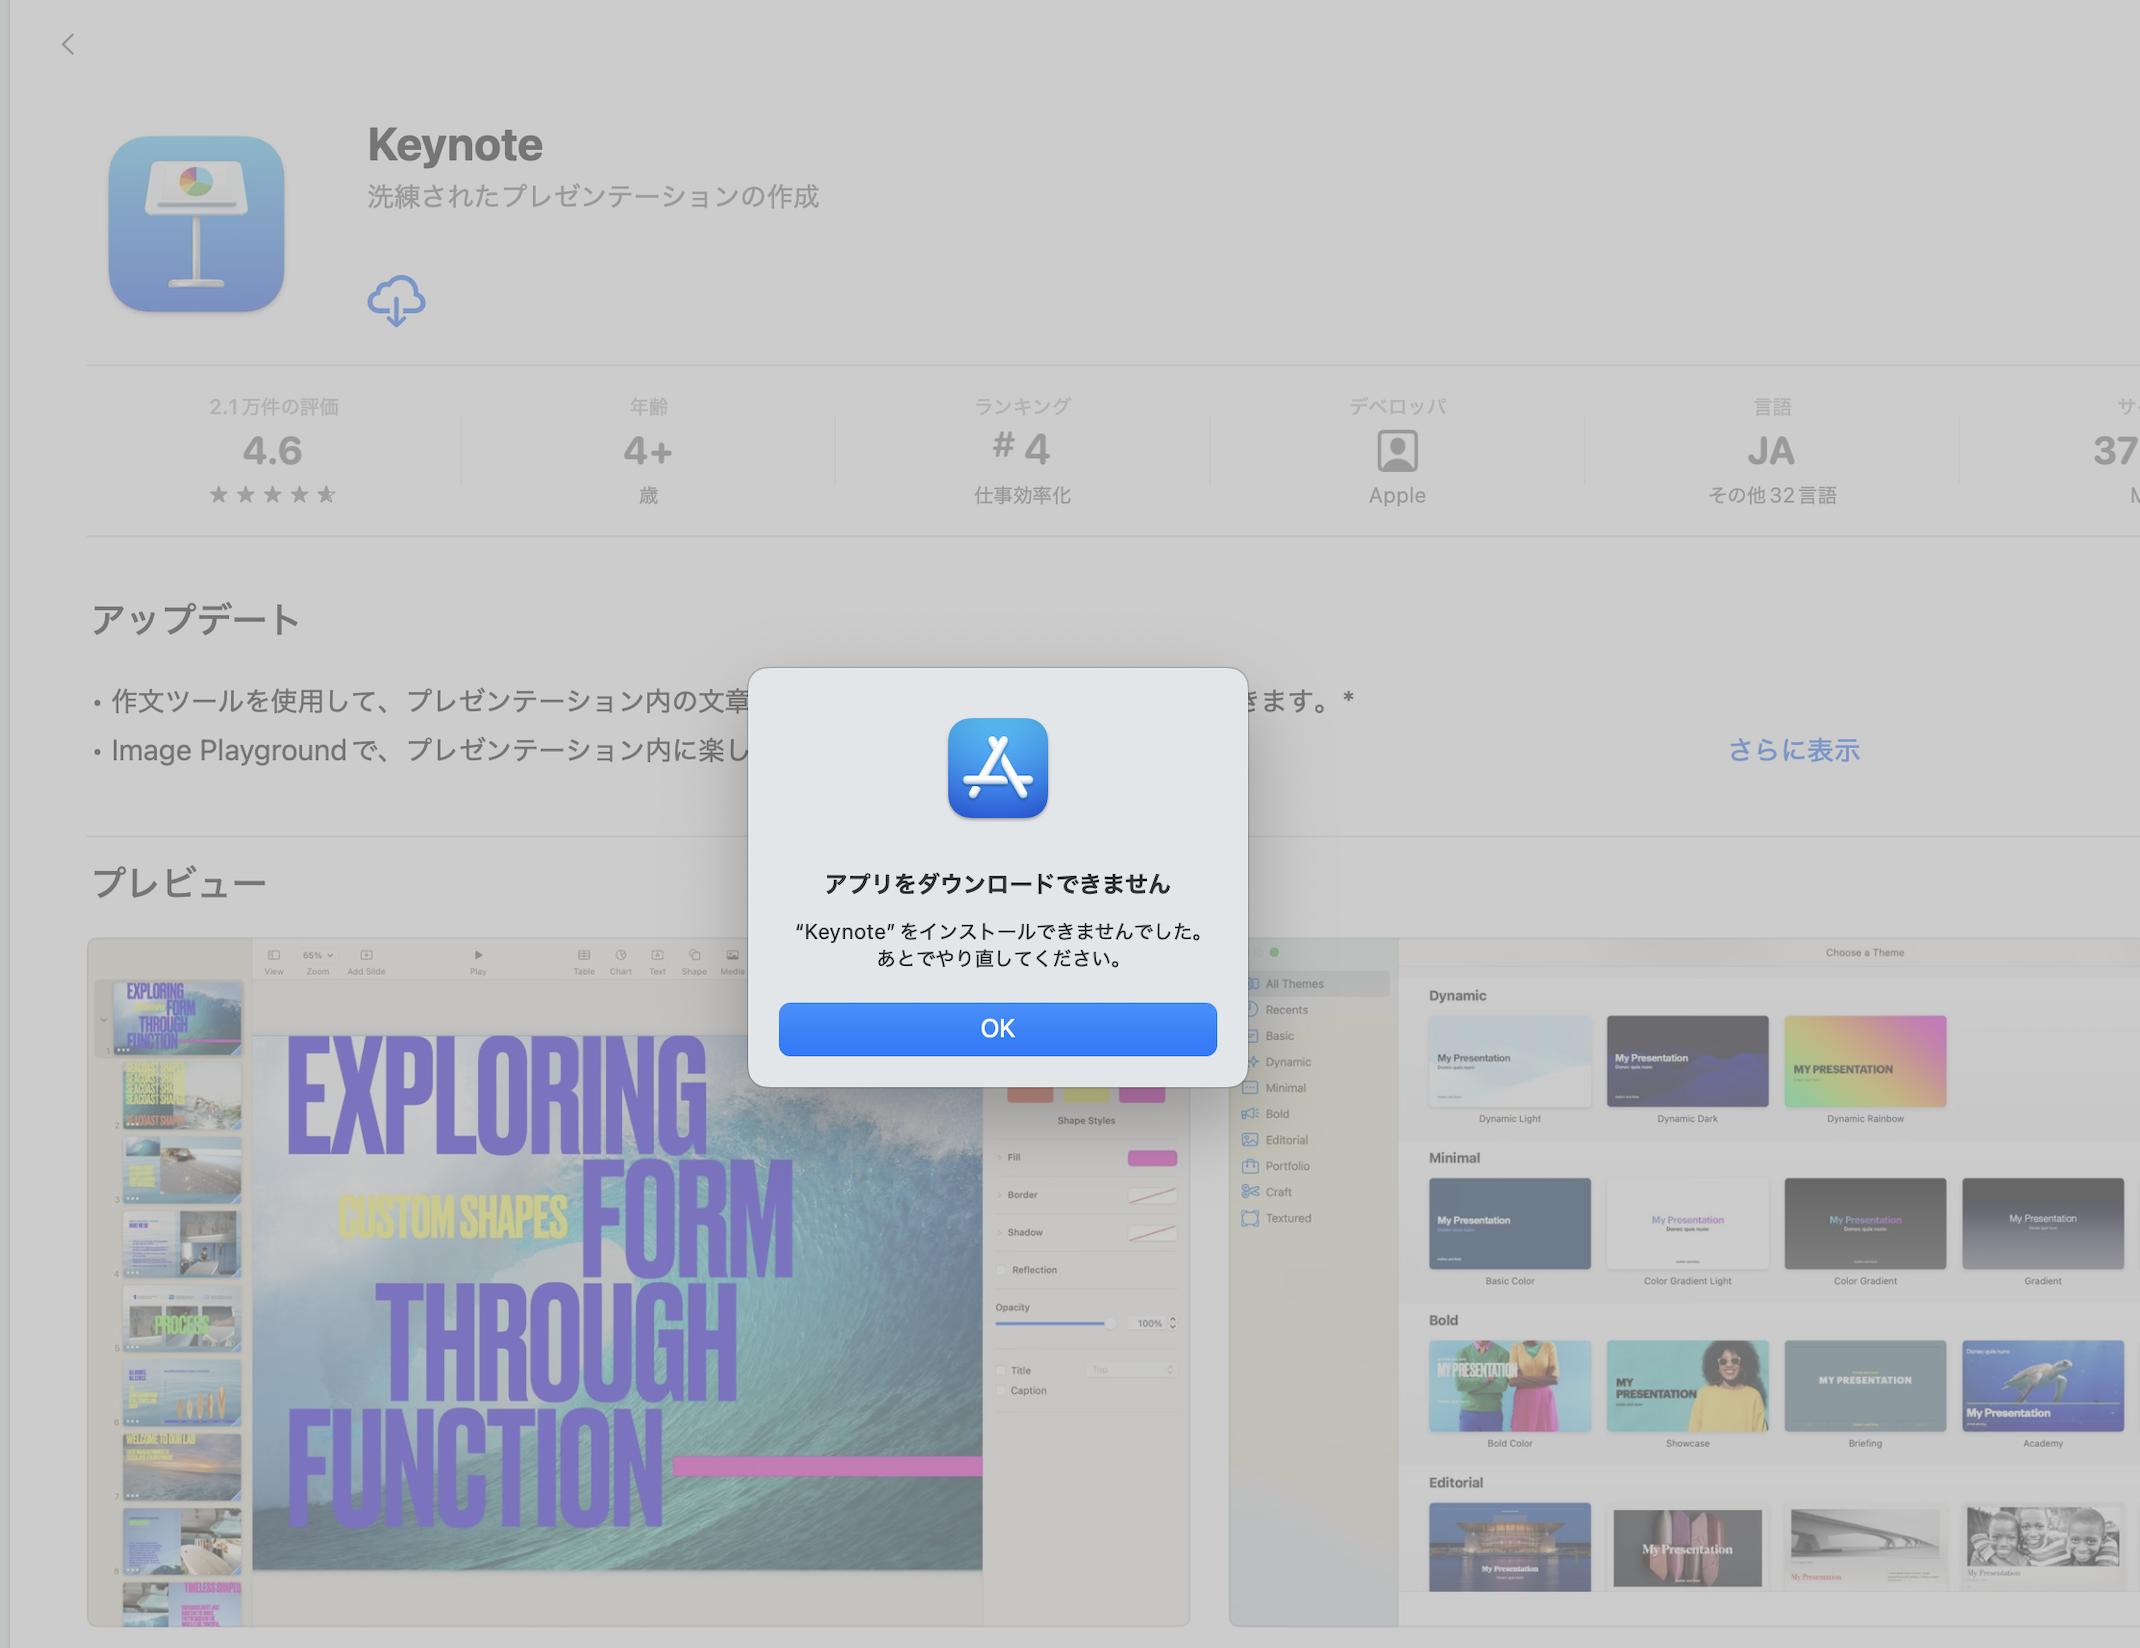The height and width of the screenshot is (1648, 2140).
Task: Click the Apple developer icon
Action: pos(1397,451)
